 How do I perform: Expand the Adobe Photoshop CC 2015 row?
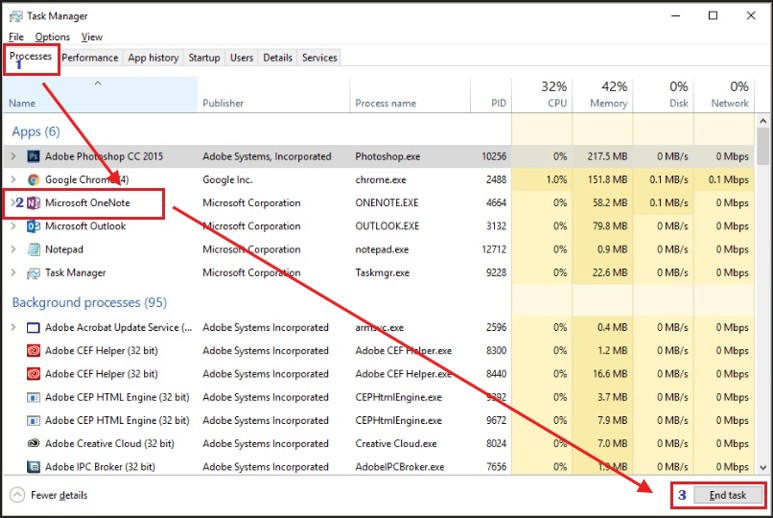click(13, 156)
